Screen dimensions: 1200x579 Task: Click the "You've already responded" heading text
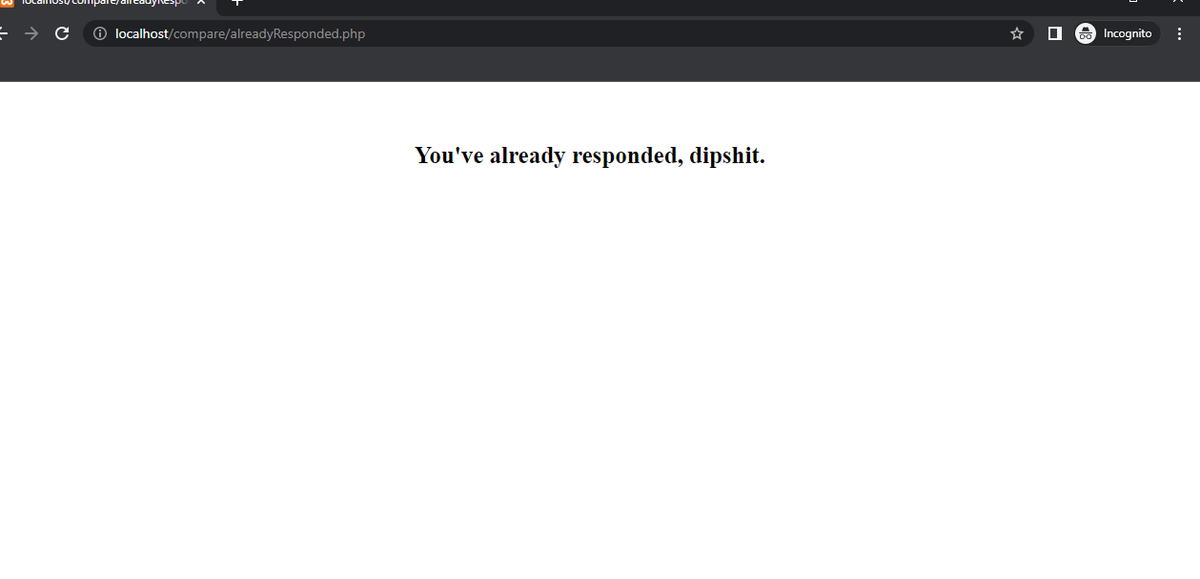(590, 156)
